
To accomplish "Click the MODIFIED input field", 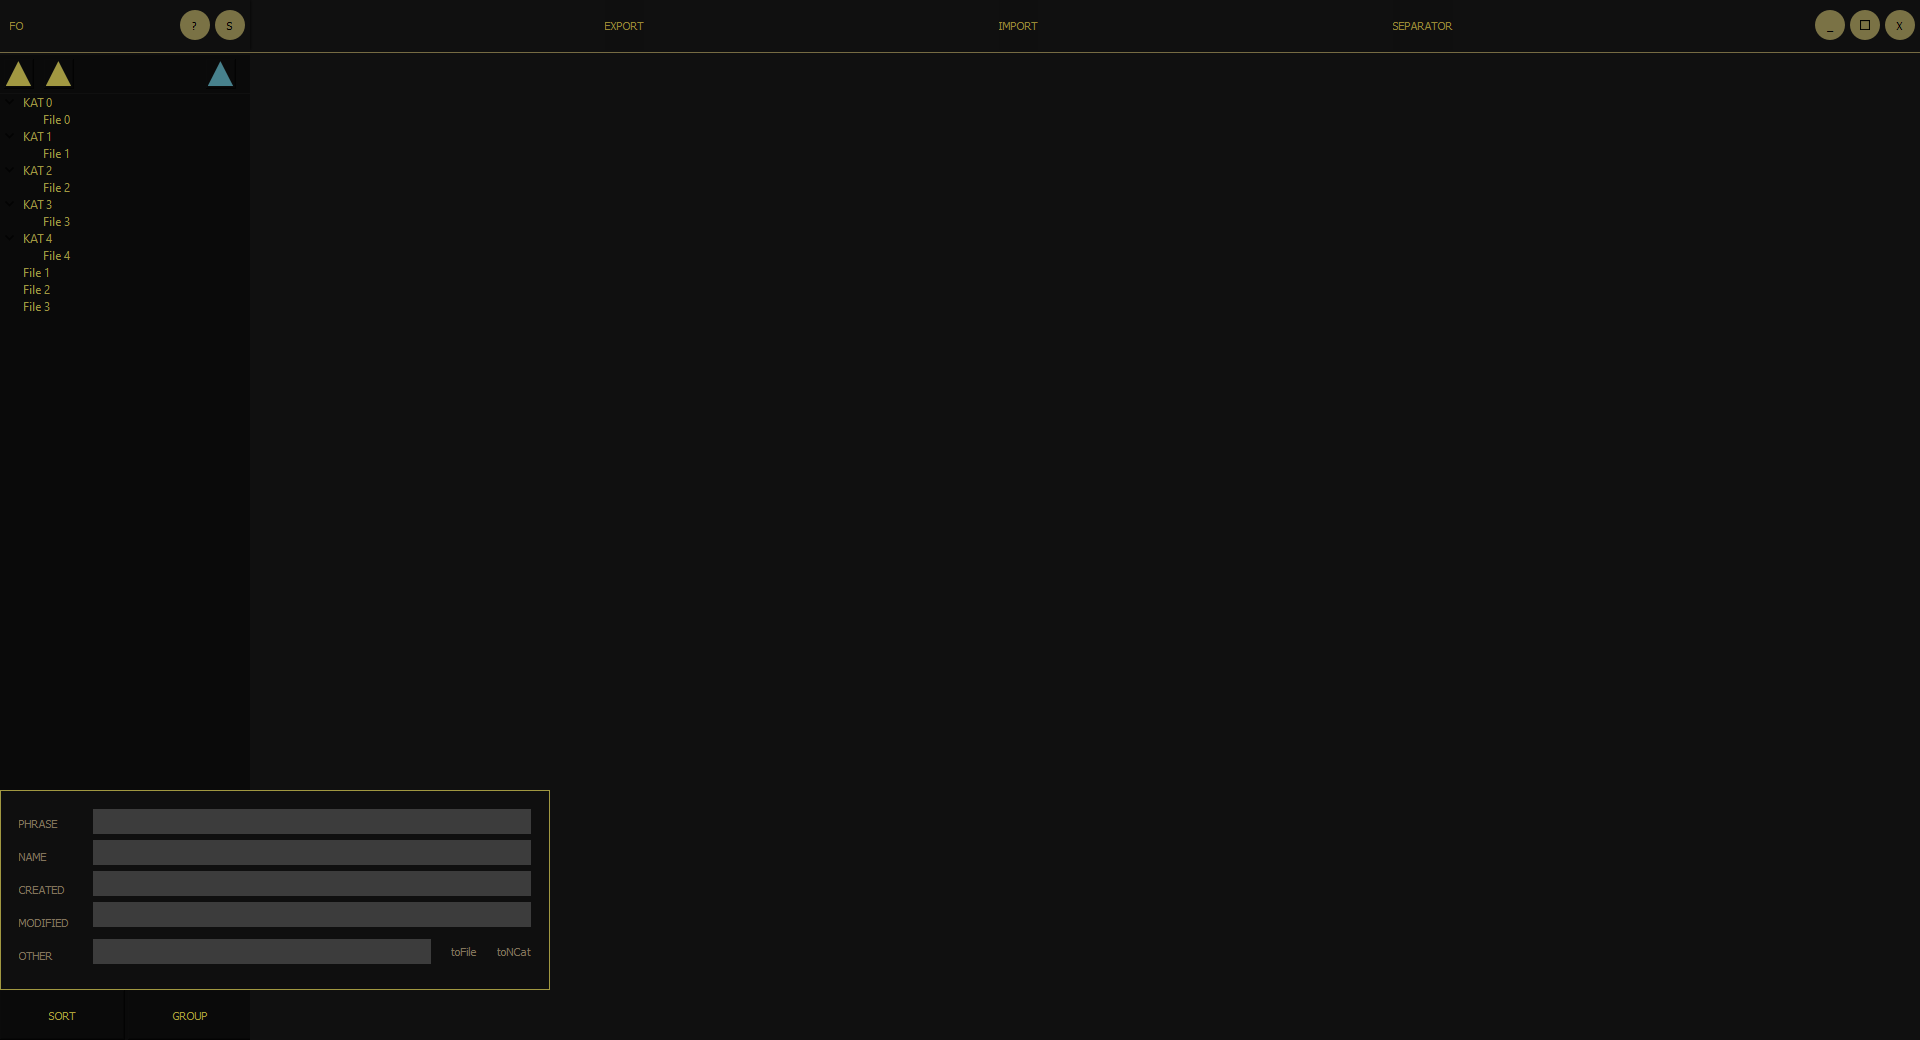I will 311,915.
